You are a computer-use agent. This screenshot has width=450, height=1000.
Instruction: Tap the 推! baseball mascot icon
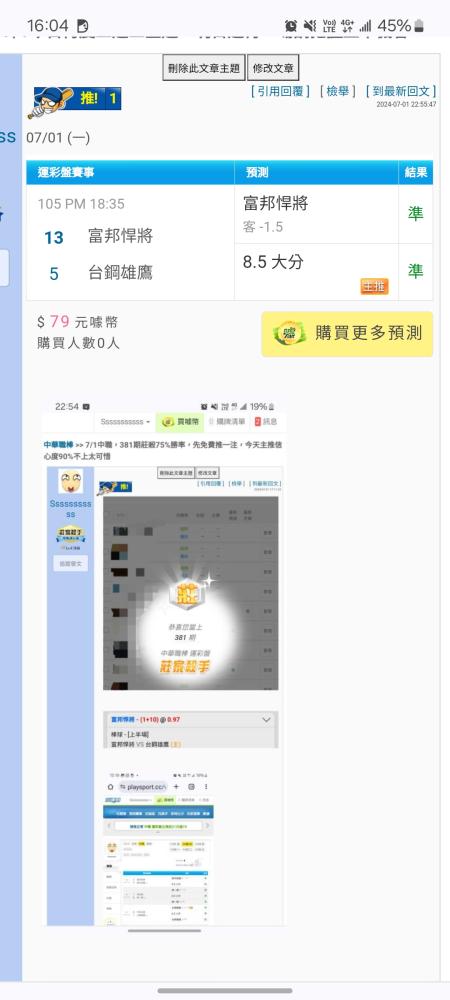pos(74,100)
